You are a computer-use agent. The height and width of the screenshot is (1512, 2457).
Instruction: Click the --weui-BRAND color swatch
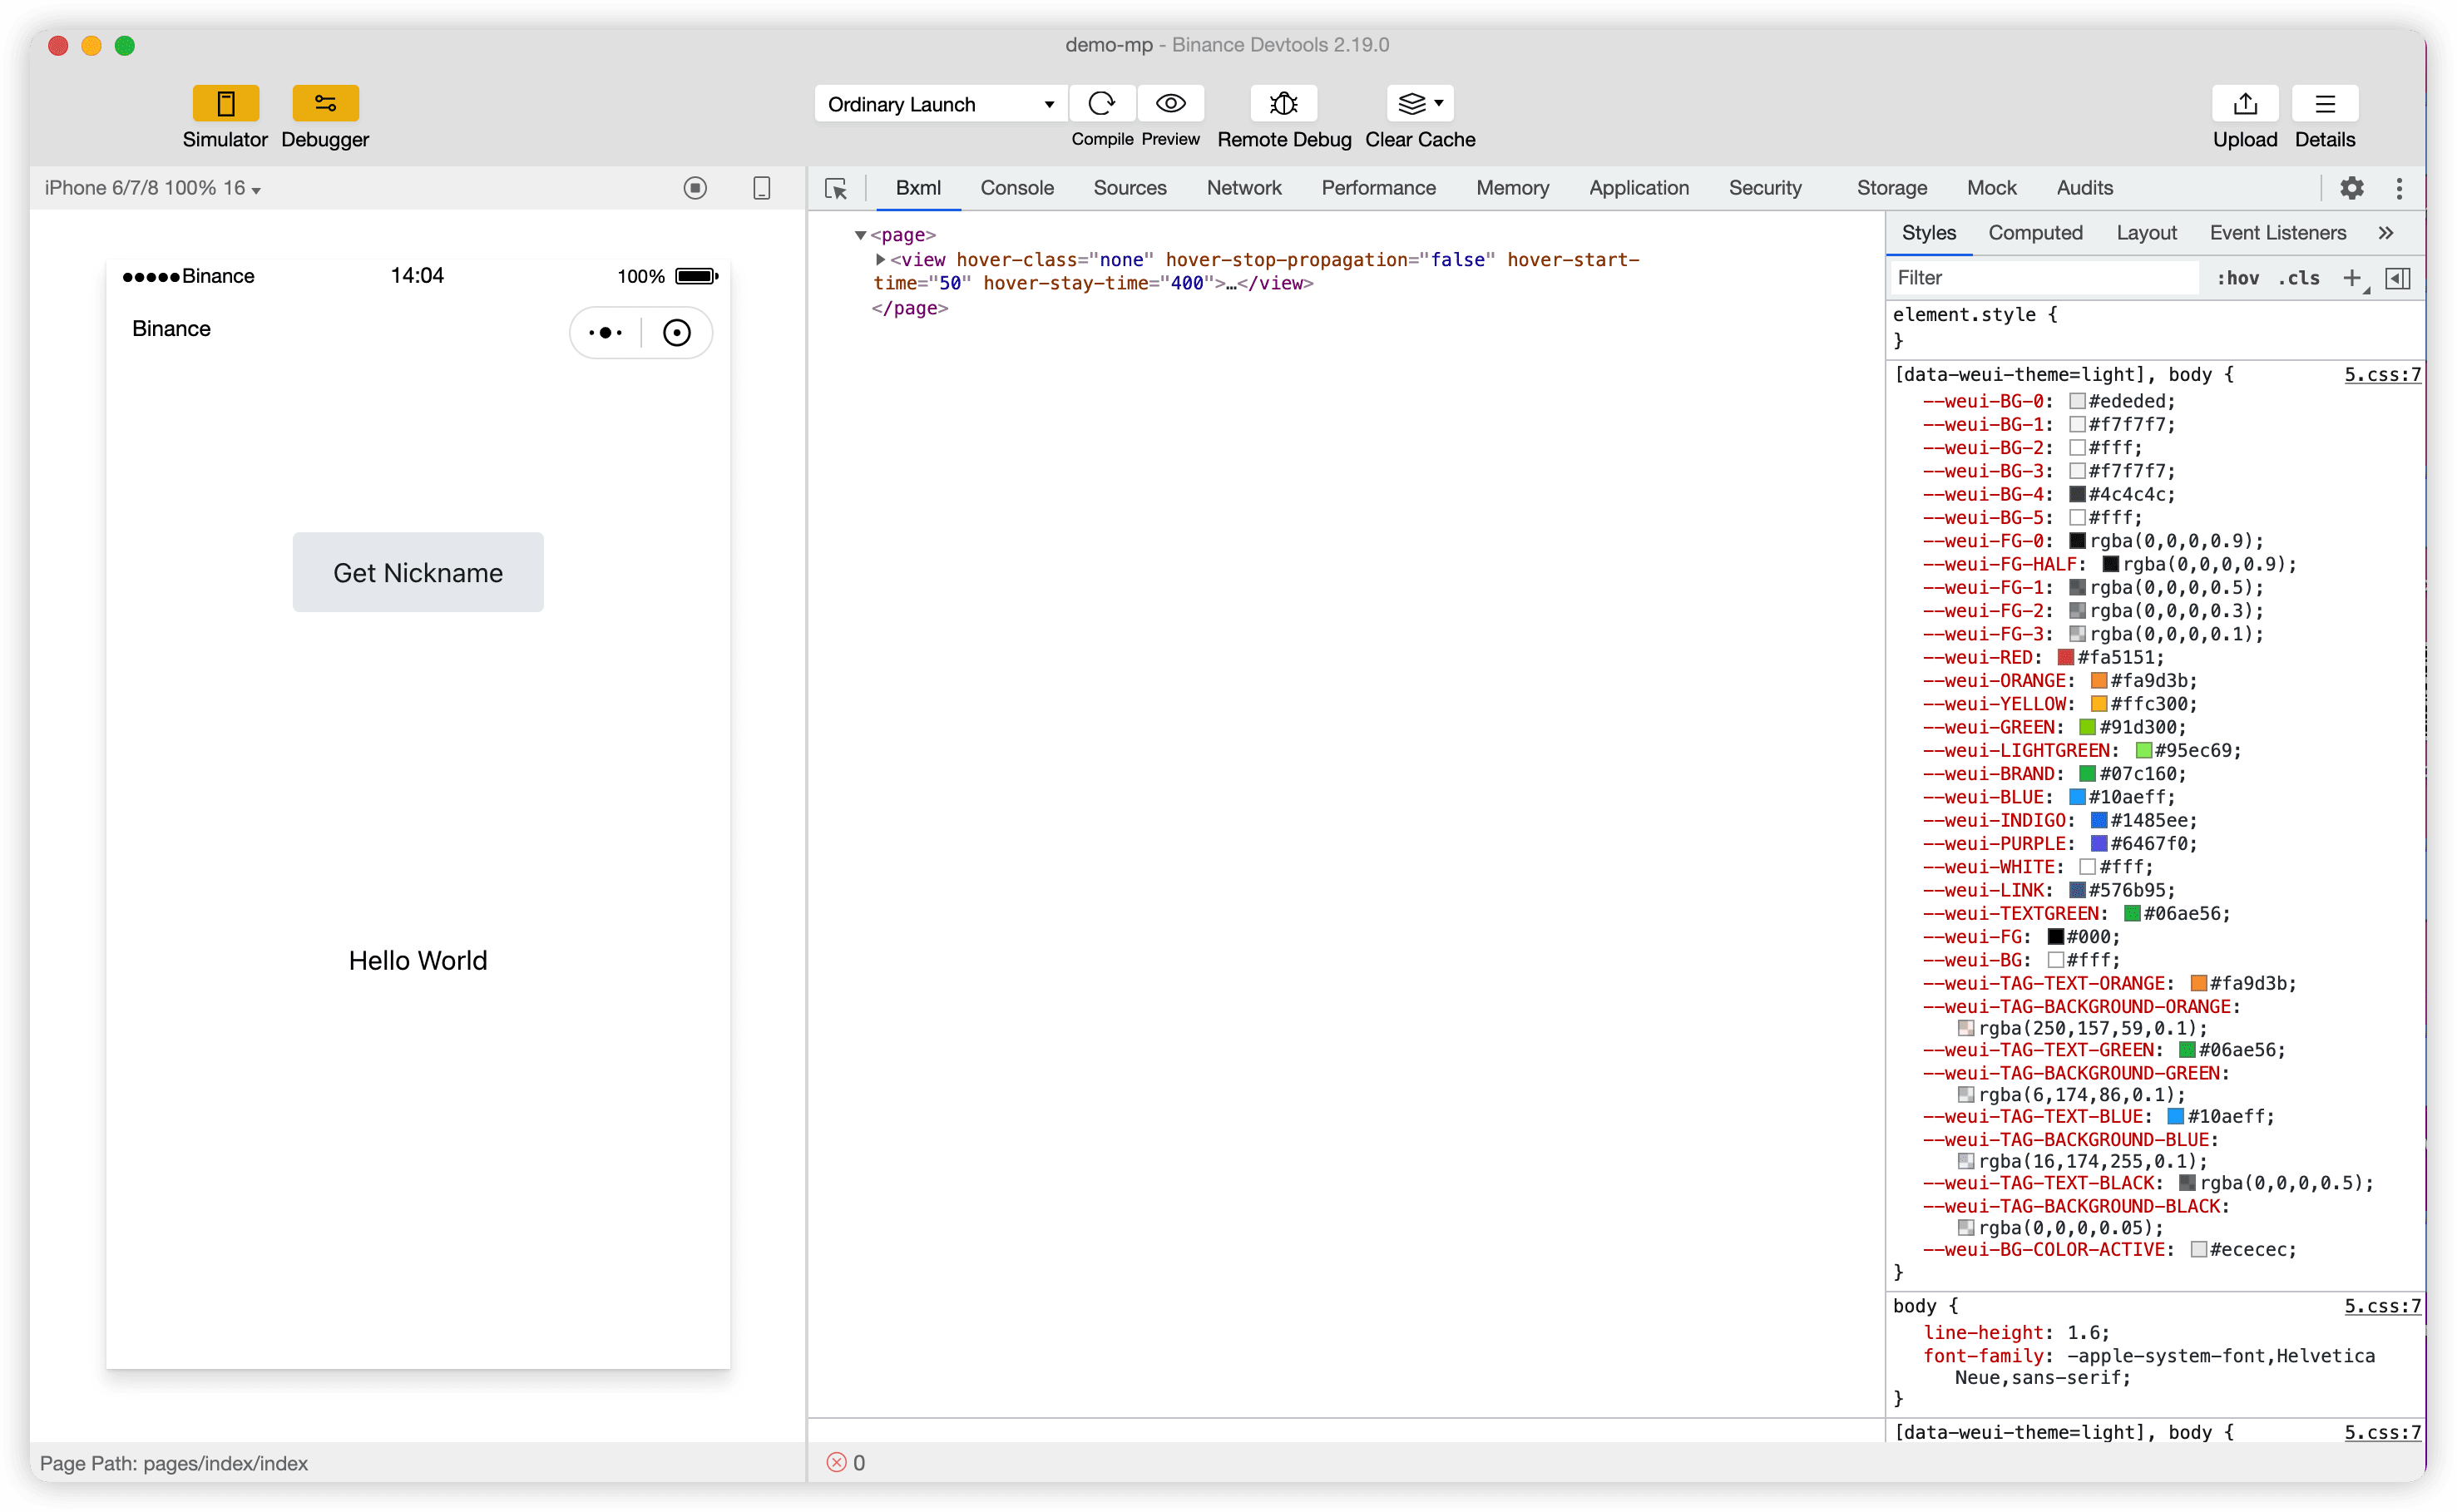(2087, 773)
